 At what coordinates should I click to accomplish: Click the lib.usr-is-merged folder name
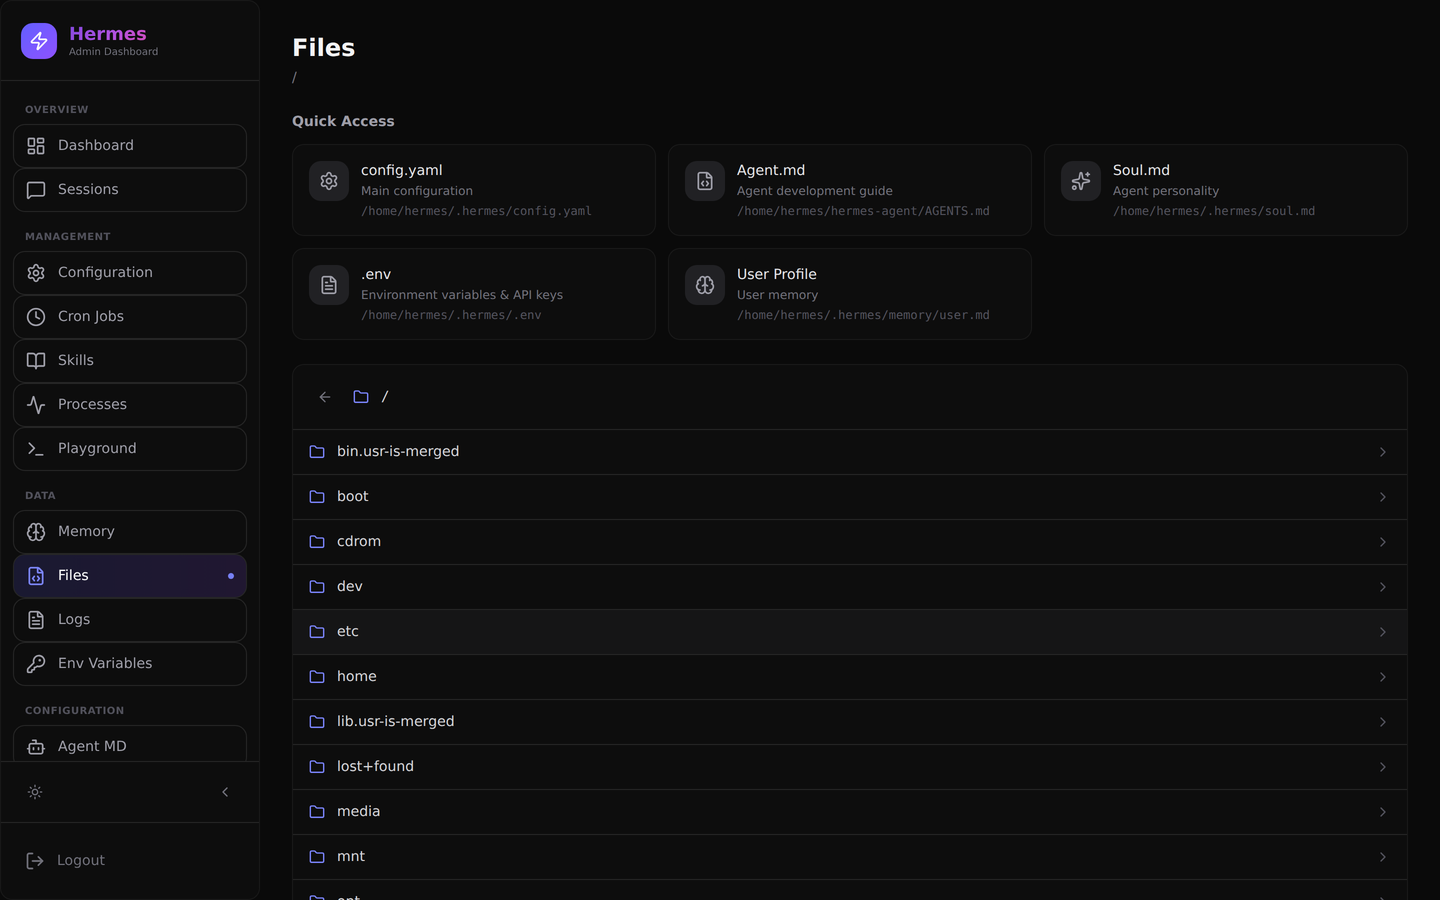point(395,722)
